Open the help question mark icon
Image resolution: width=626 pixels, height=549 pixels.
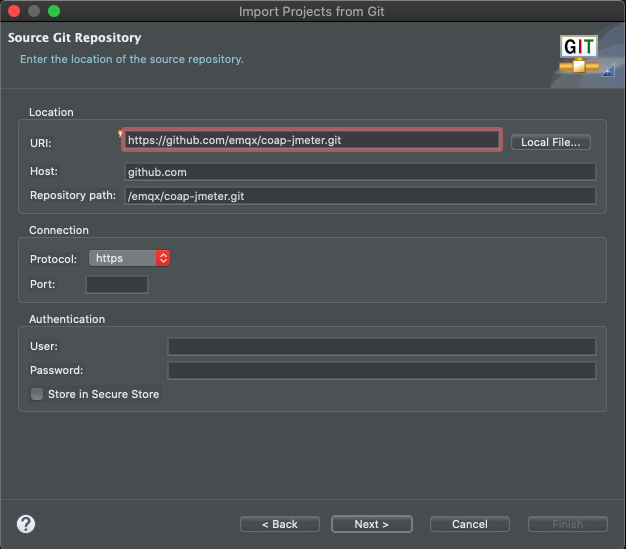(26, 524)
